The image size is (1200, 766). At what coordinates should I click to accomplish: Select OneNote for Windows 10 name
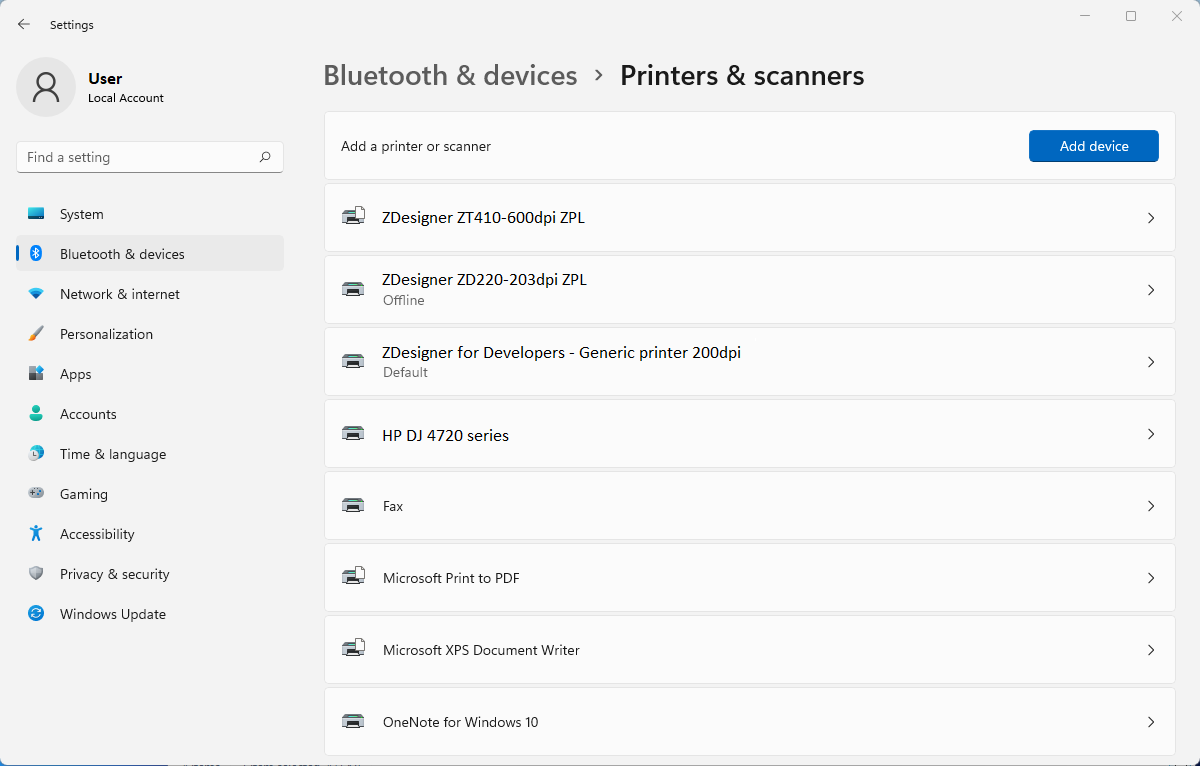point(460,722)
